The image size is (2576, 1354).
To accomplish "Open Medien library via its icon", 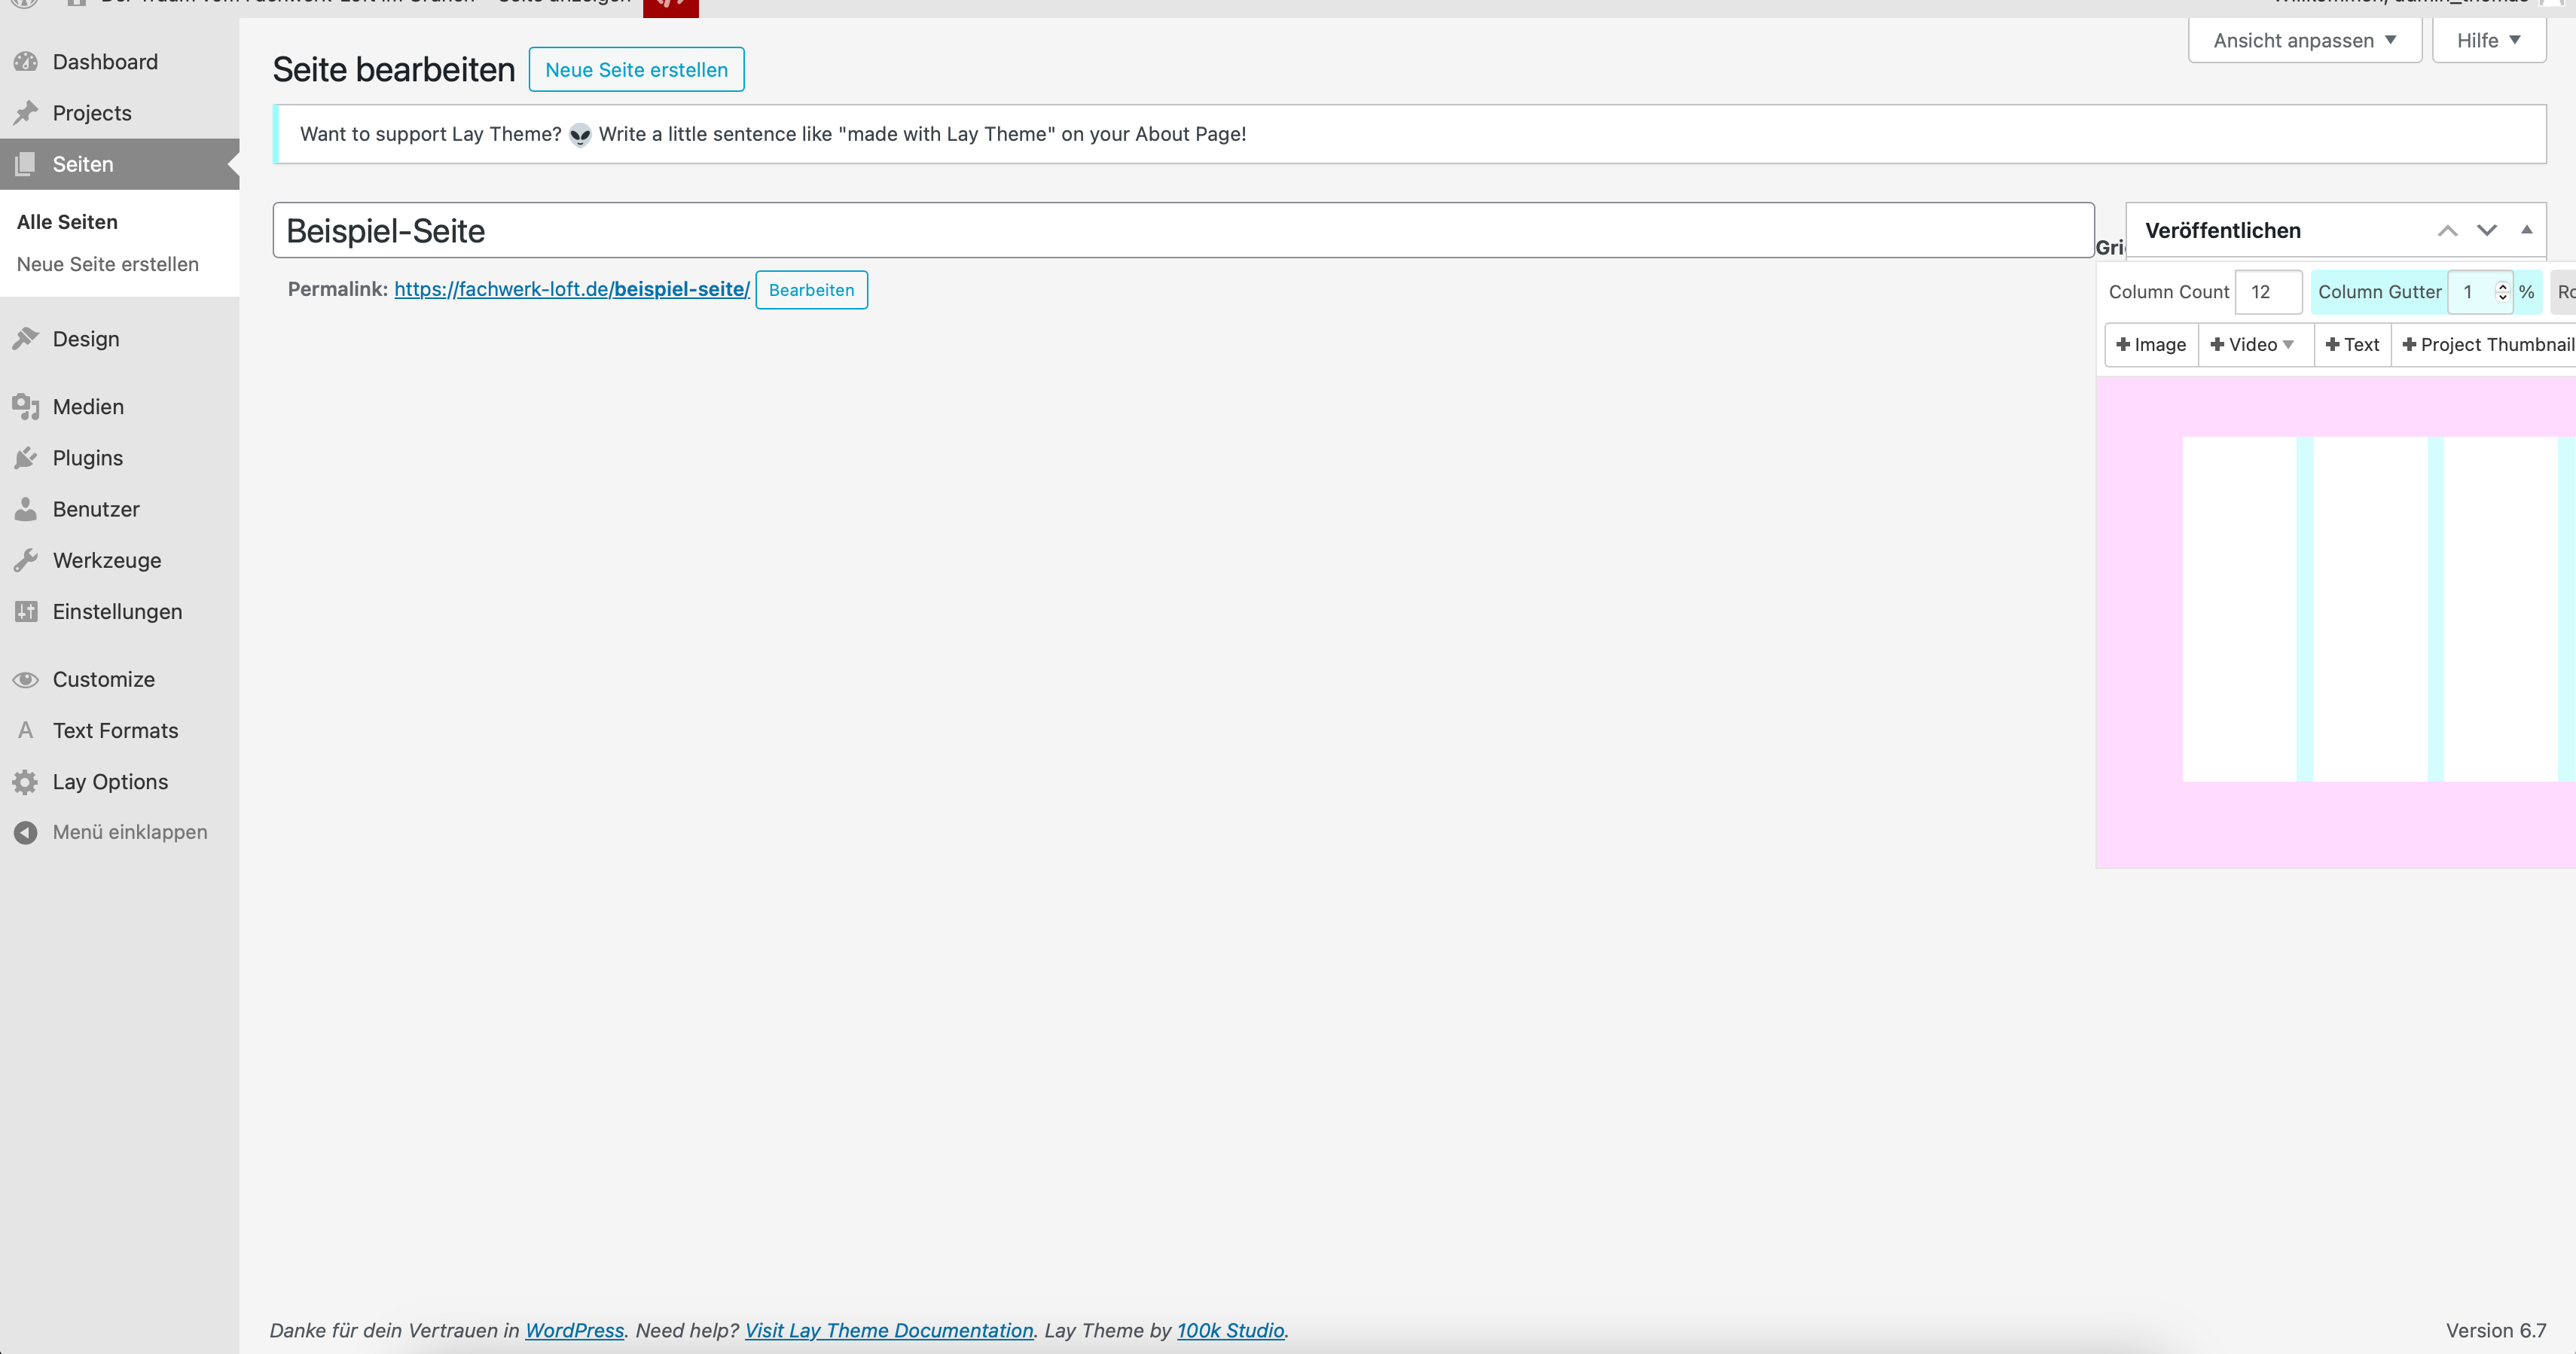I will coord(26,407).
